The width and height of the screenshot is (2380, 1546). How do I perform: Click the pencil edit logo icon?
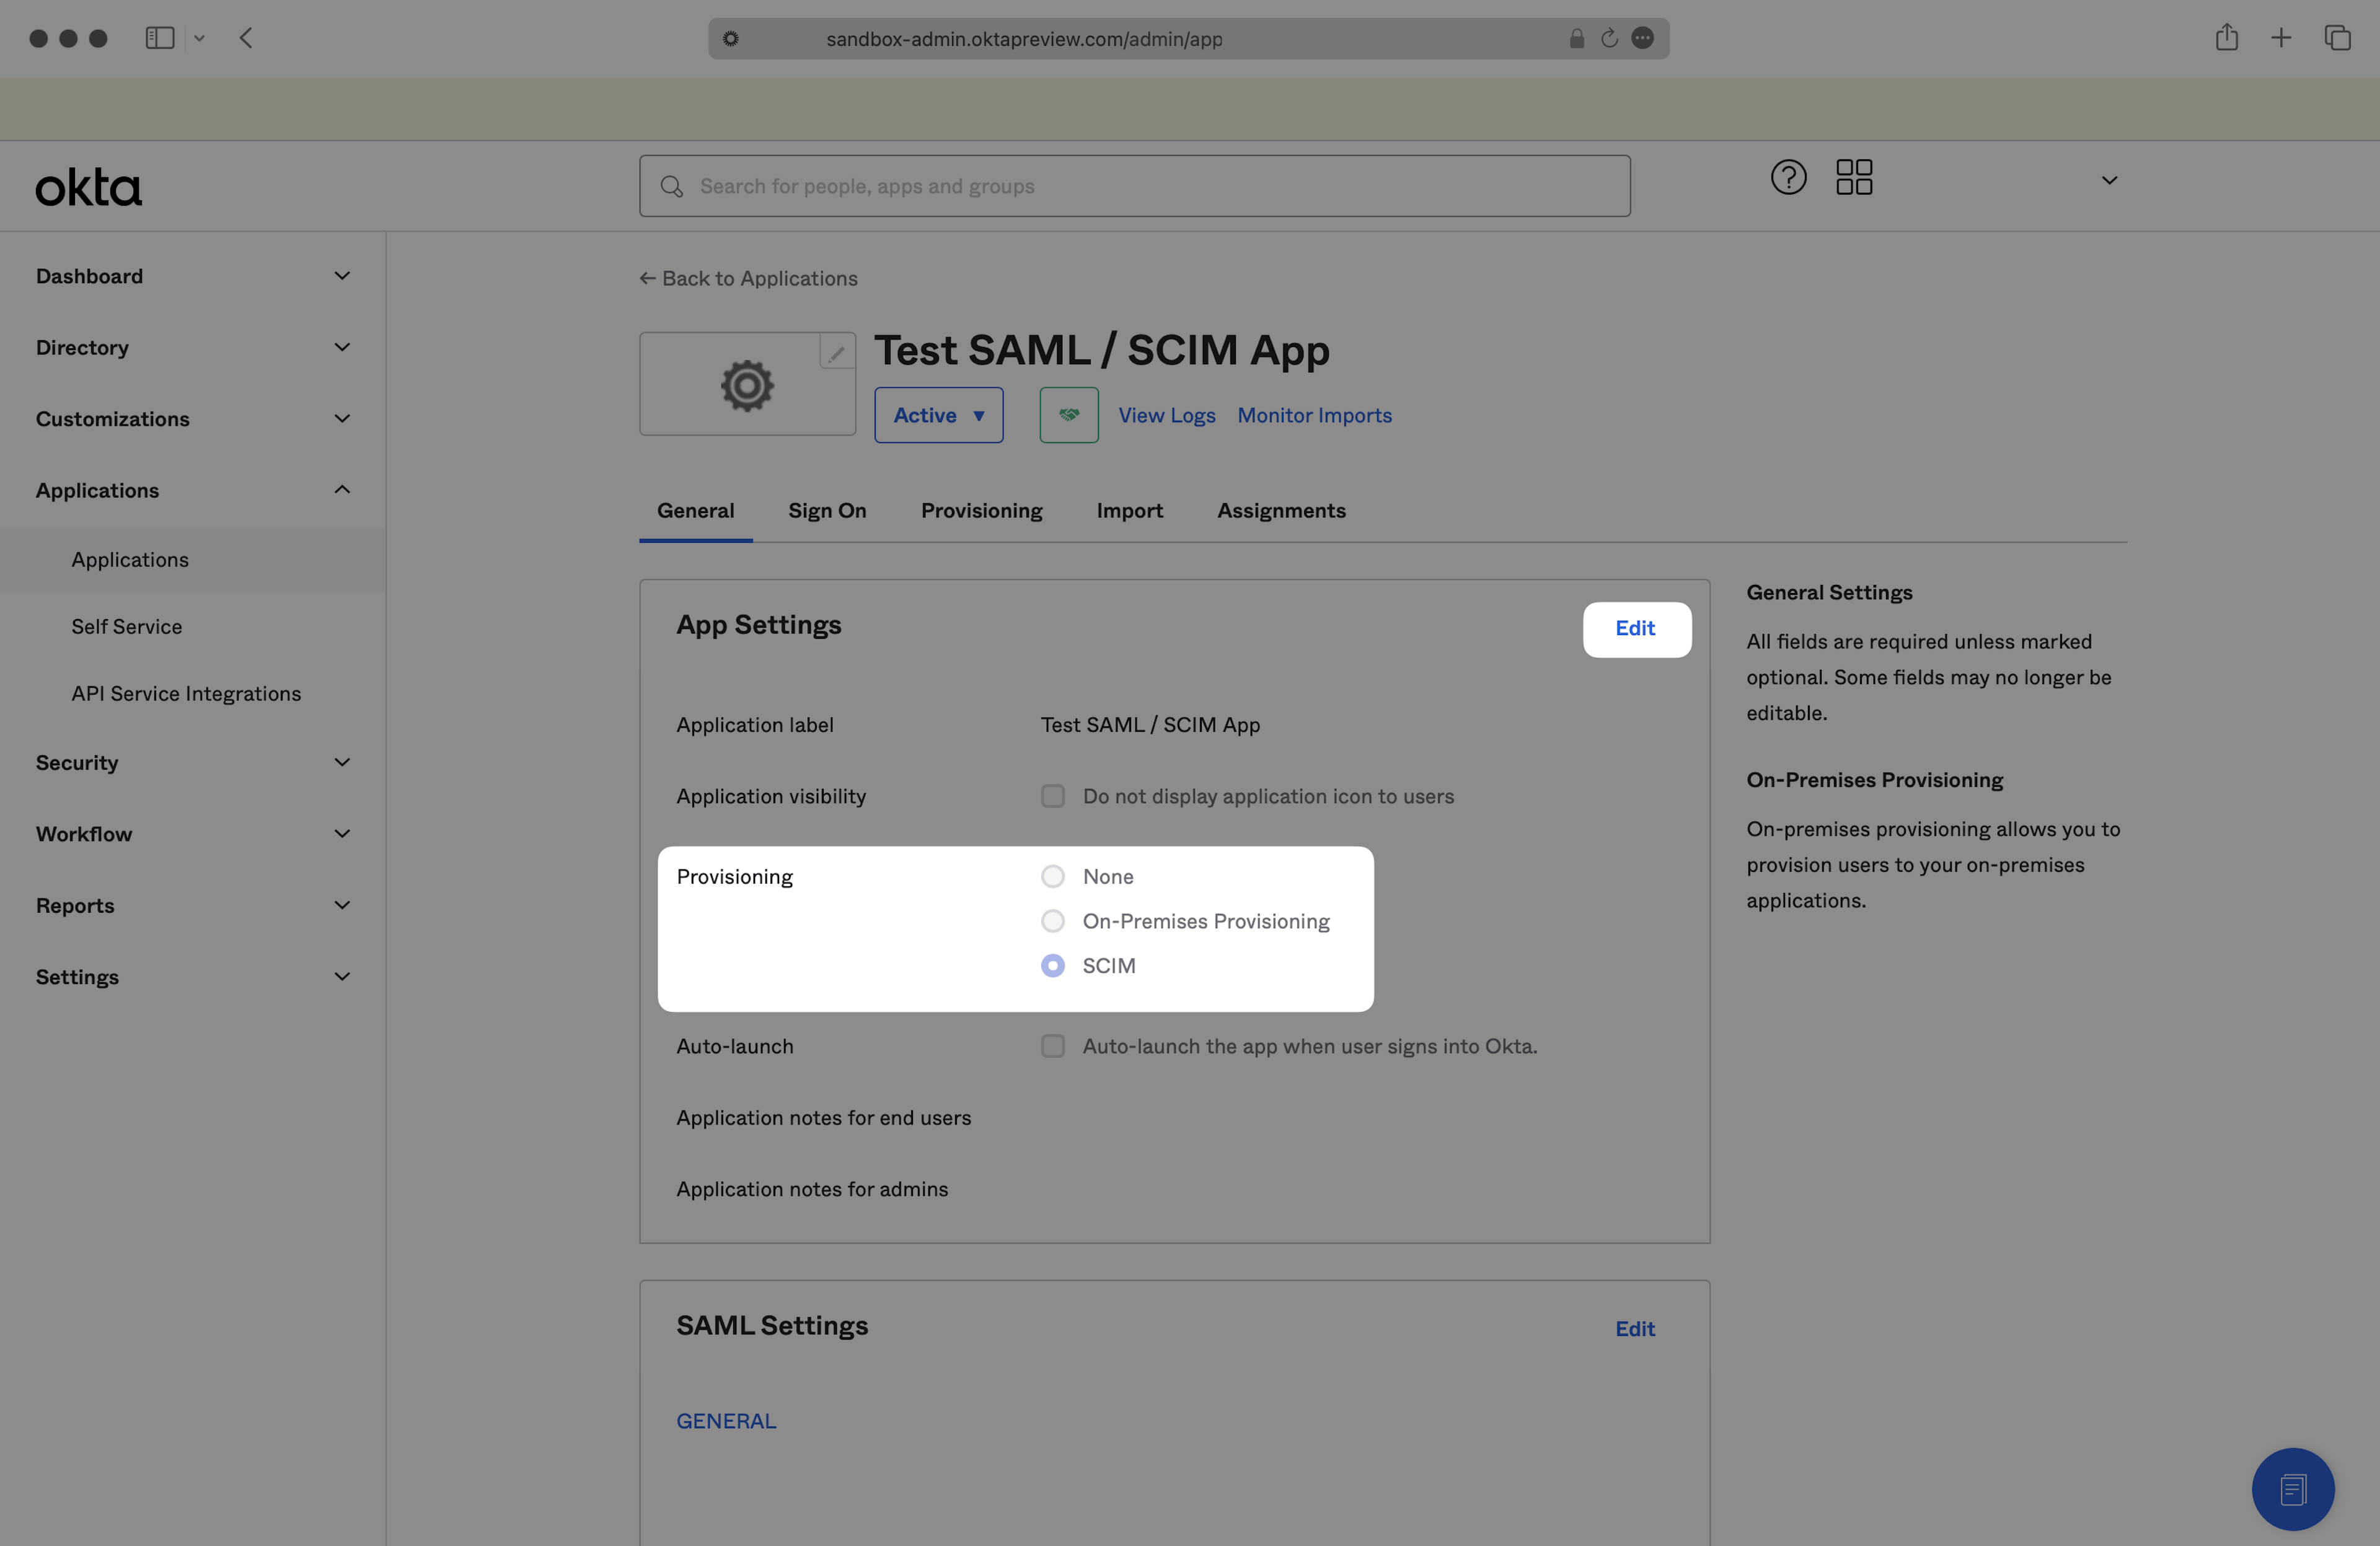pyautogui.click(x=836, y=352)
